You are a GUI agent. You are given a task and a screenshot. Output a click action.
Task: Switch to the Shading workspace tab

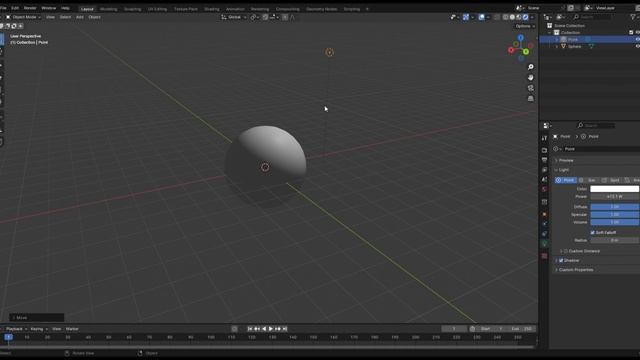pyautogui.click(x=211, y=9)
